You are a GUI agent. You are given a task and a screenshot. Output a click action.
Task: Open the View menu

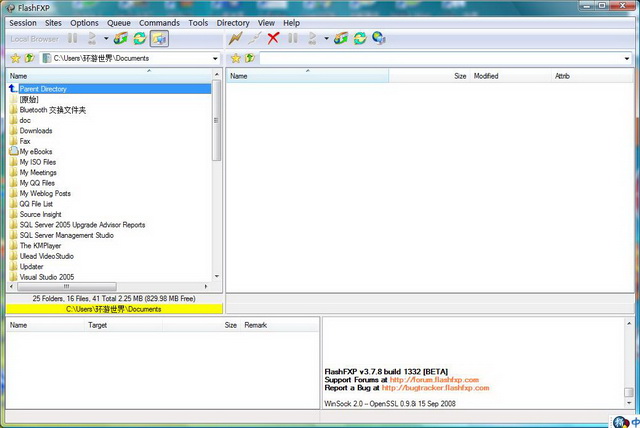point(266,23)
